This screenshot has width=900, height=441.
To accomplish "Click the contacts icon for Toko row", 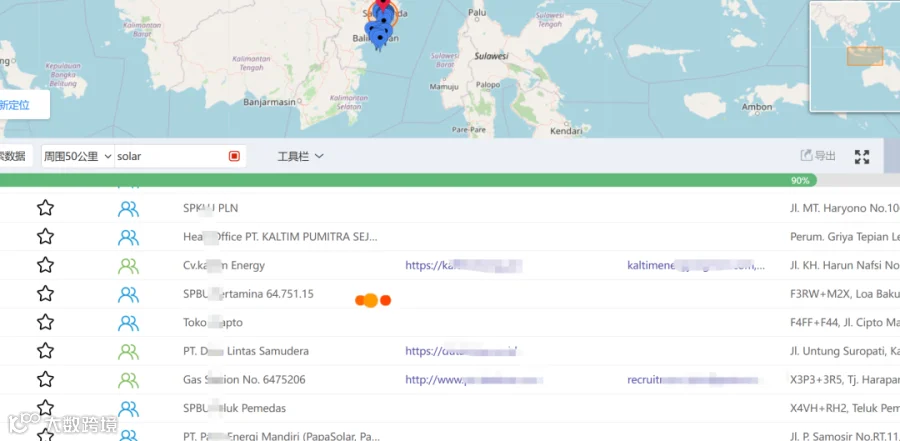I will click(x=128, y=323).
